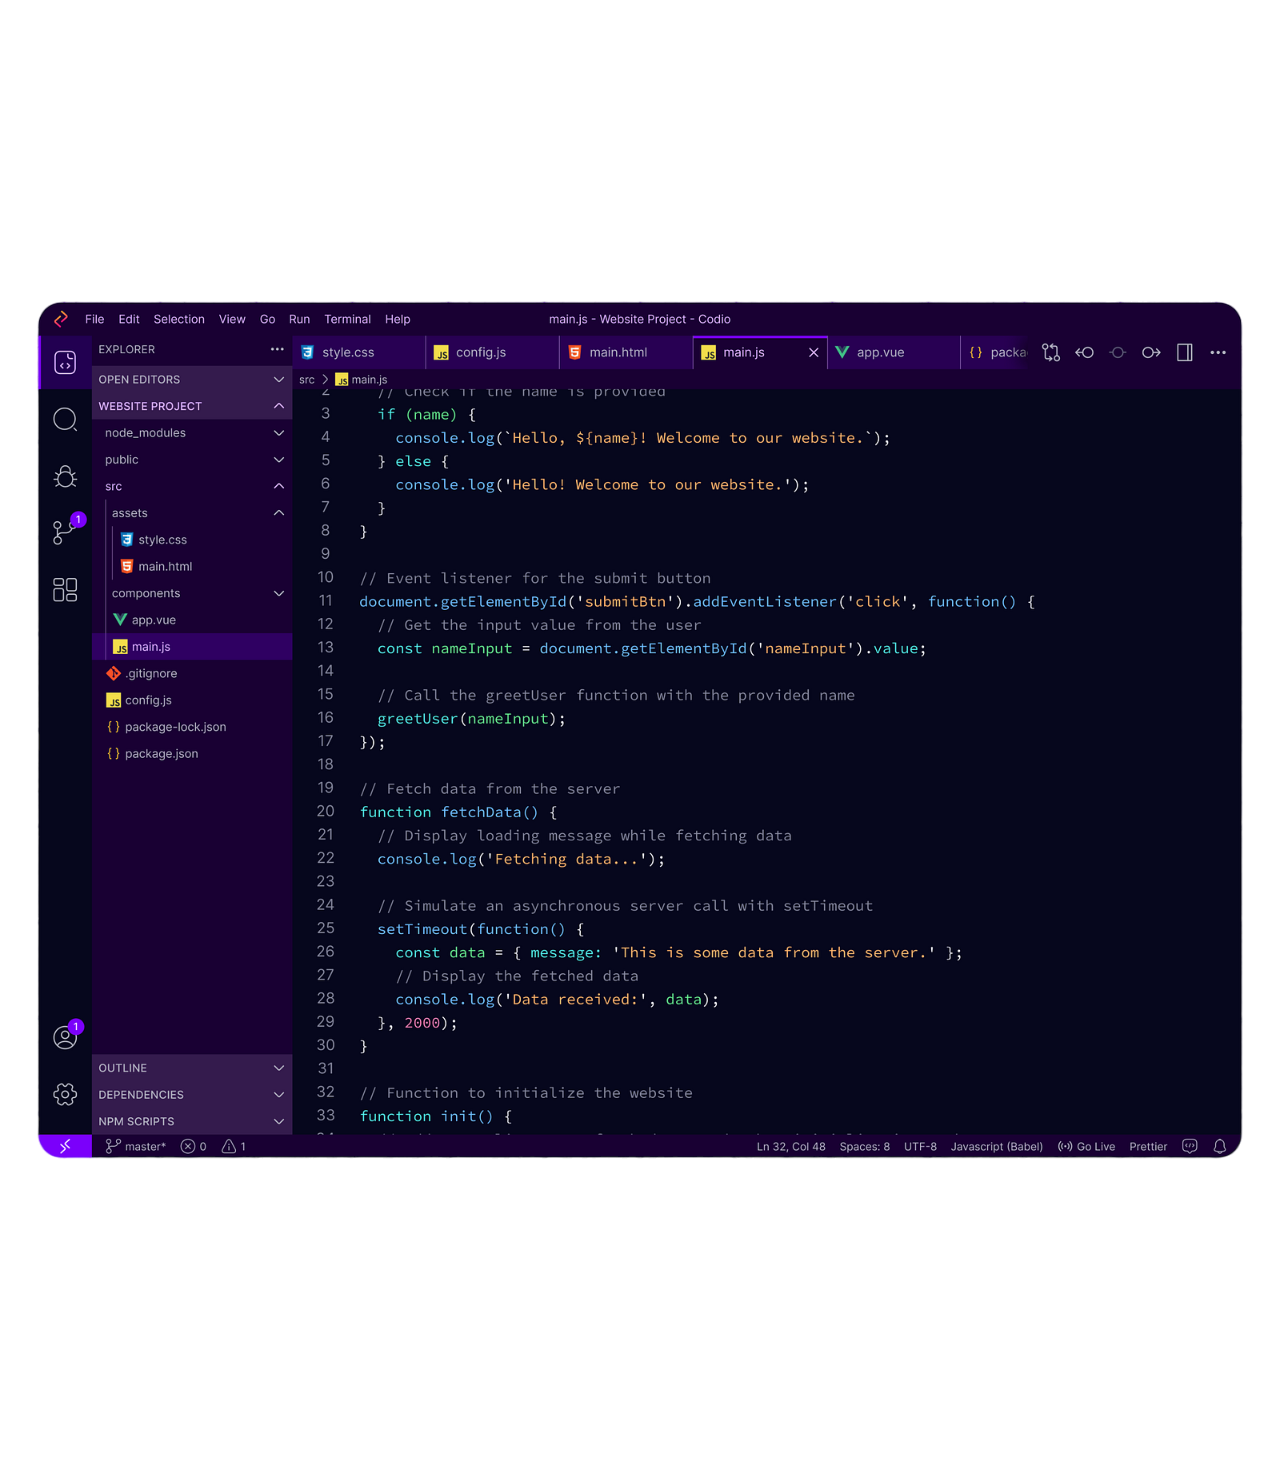Go to previous change arrow icon
The height and width of the screenshot is (1474, 1280).
[1085, 352]
